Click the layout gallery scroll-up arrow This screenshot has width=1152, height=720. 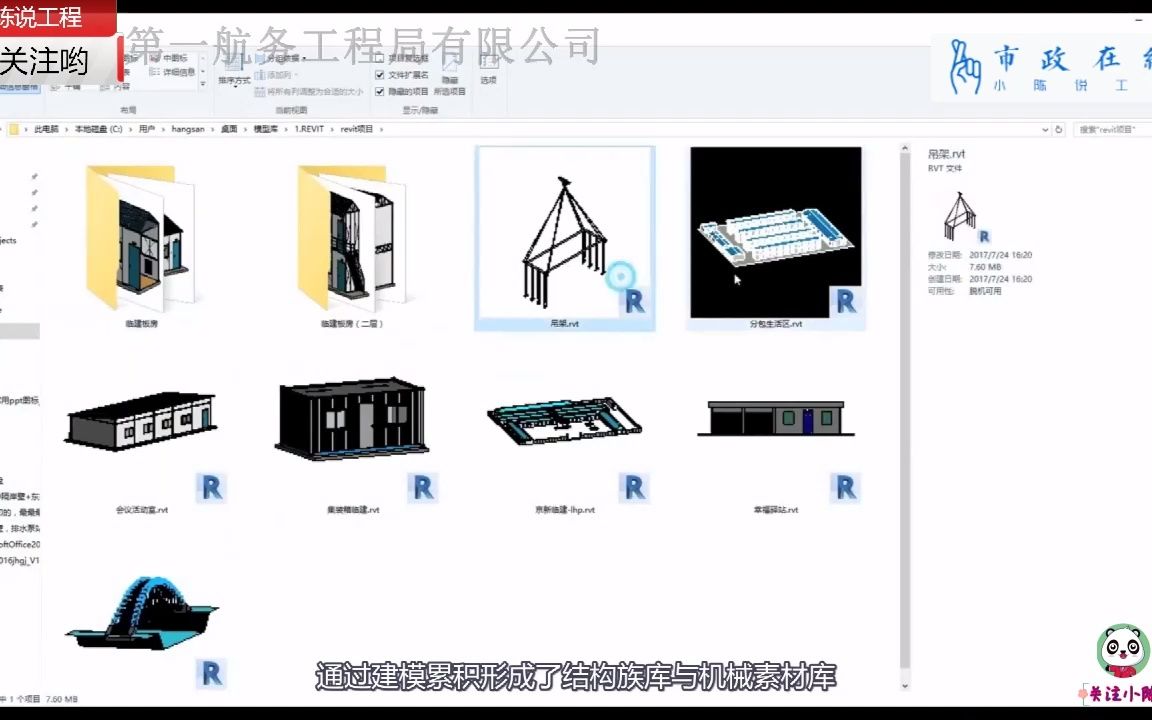click(x=203, y=58)
